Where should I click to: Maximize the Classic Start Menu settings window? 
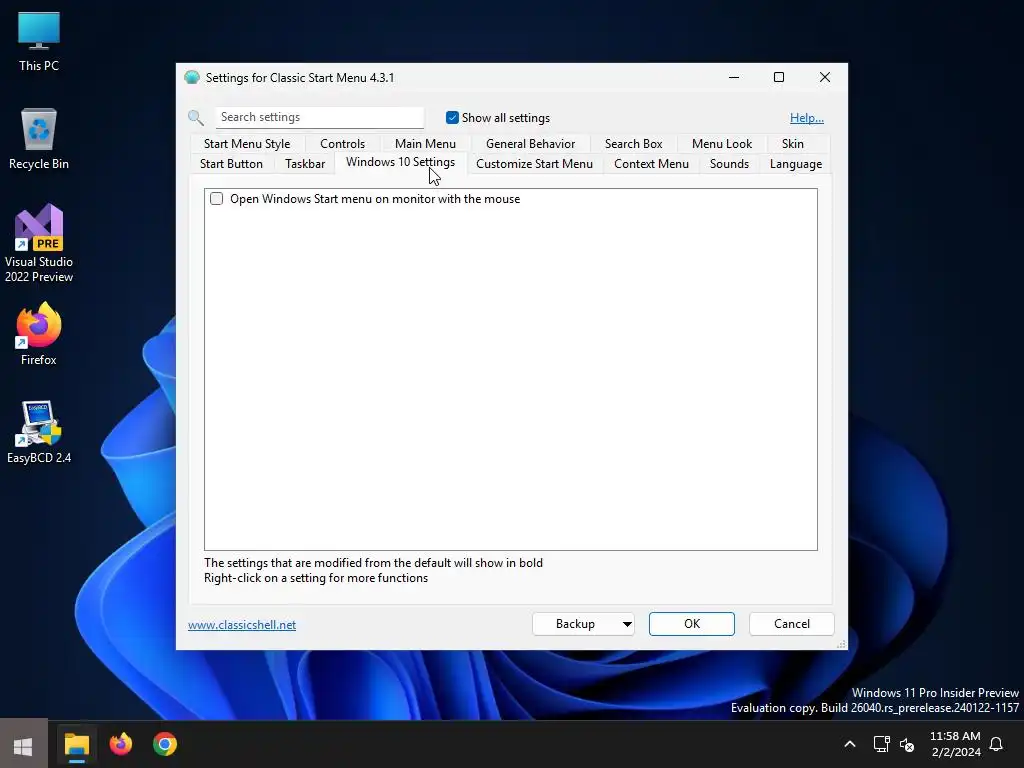[778, 77]
